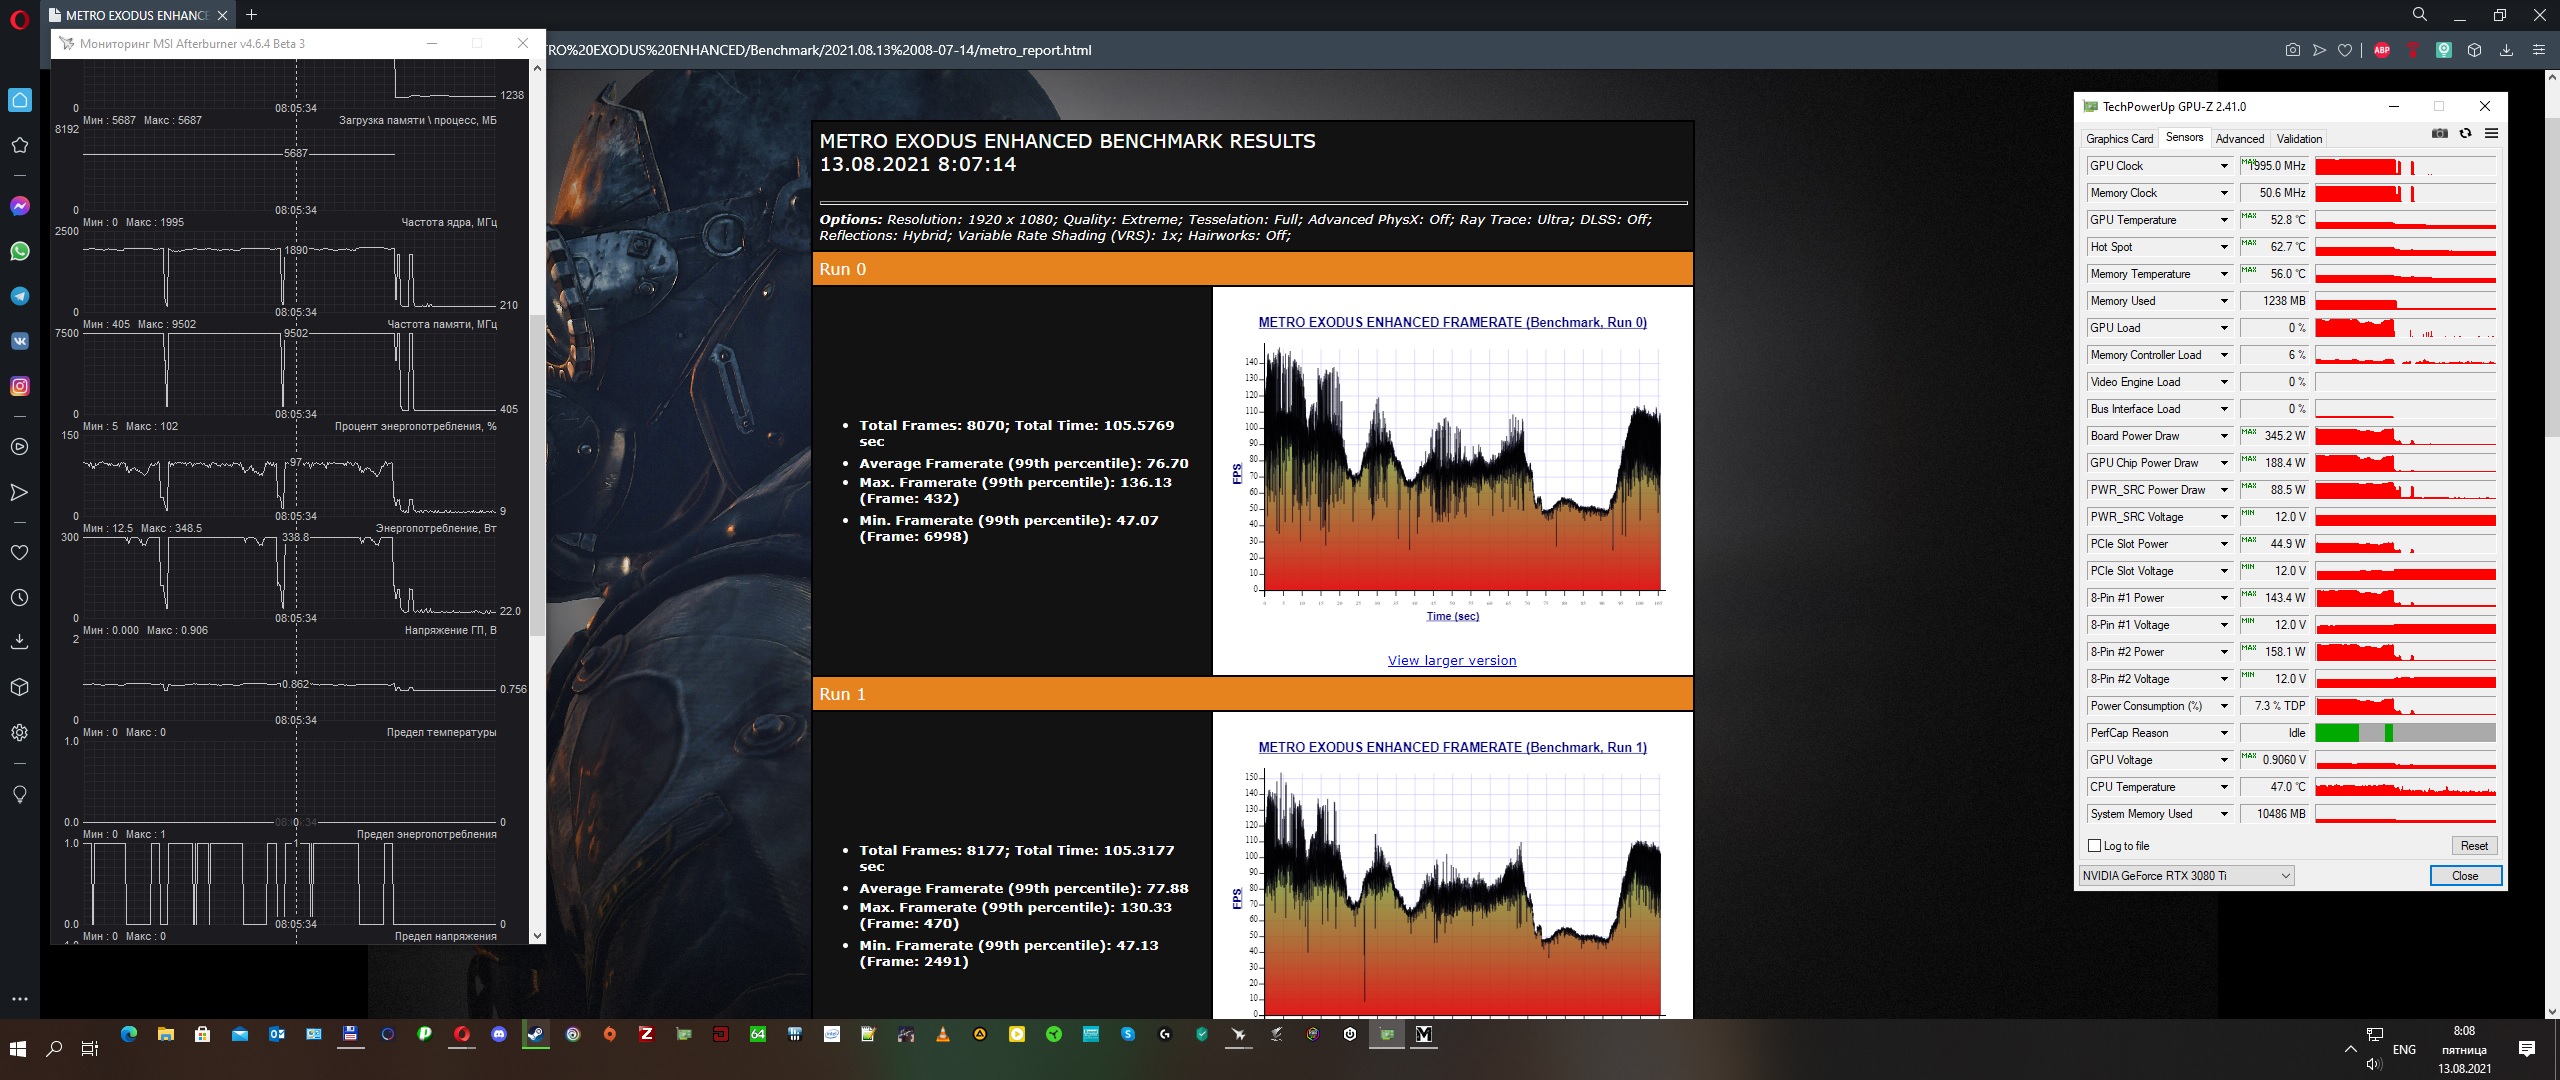Click GPU-Z screenshot camera icon

[x=2440, y=134]
